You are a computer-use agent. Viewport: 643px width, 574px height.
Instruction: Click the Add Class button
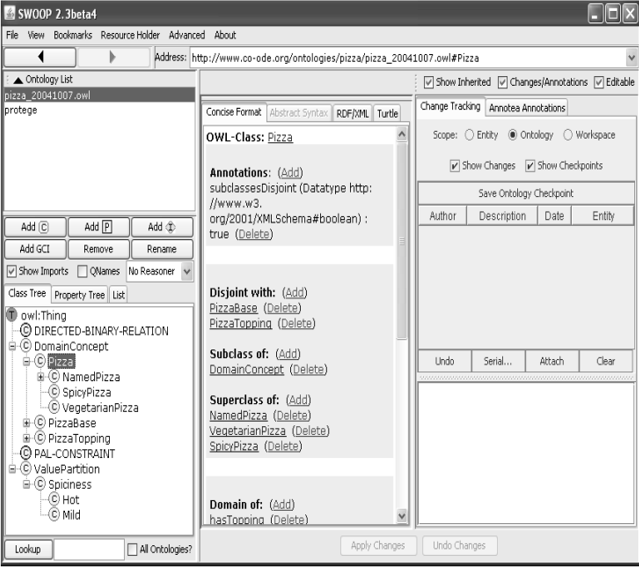[x=34, y=228]
